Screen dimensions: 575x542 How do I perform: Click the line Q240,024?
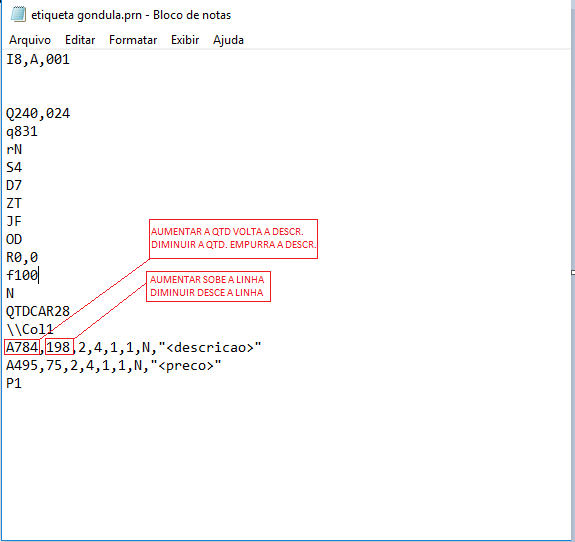(38, 113)
